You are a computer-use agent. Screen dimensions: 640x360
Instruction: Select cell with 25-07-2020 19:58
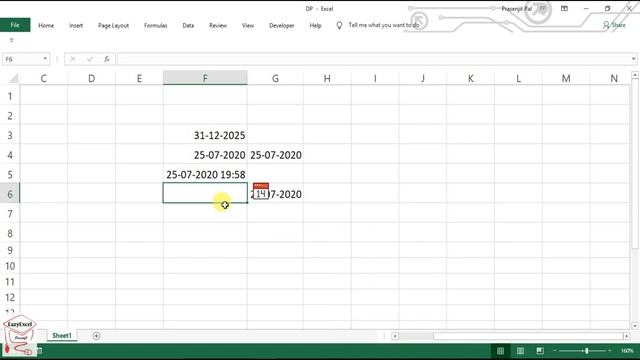click(205, 174)
